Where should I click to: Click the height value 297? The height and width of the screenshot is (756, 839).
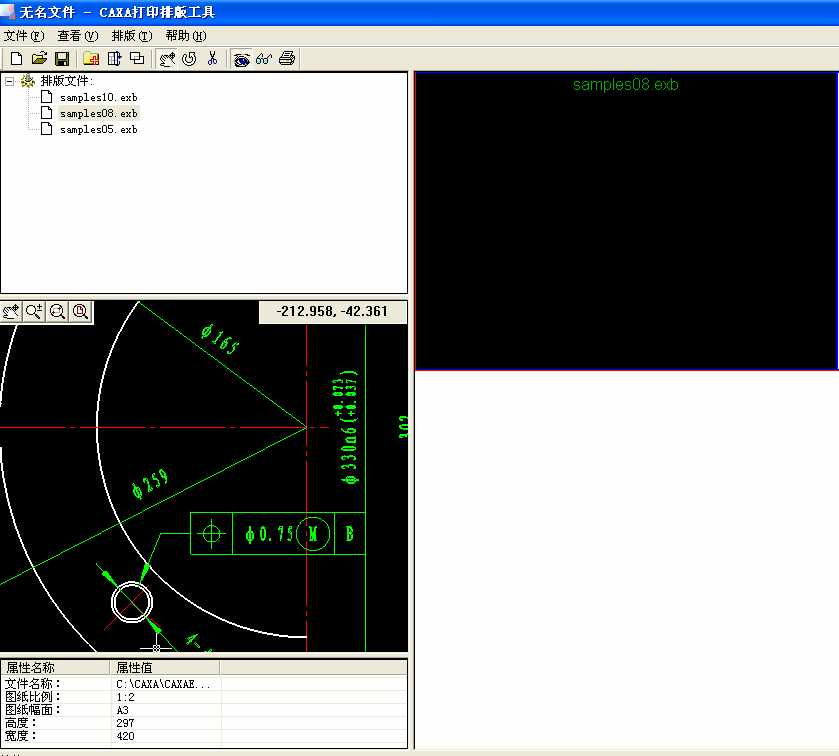click(x=125, y=723)
